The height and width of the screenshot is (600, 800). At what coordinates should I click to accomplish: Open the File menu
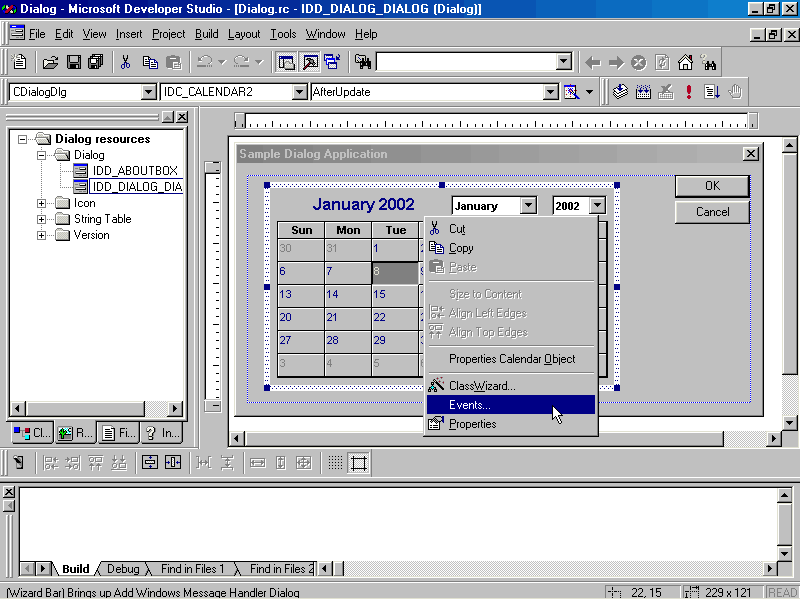point(37,34)
